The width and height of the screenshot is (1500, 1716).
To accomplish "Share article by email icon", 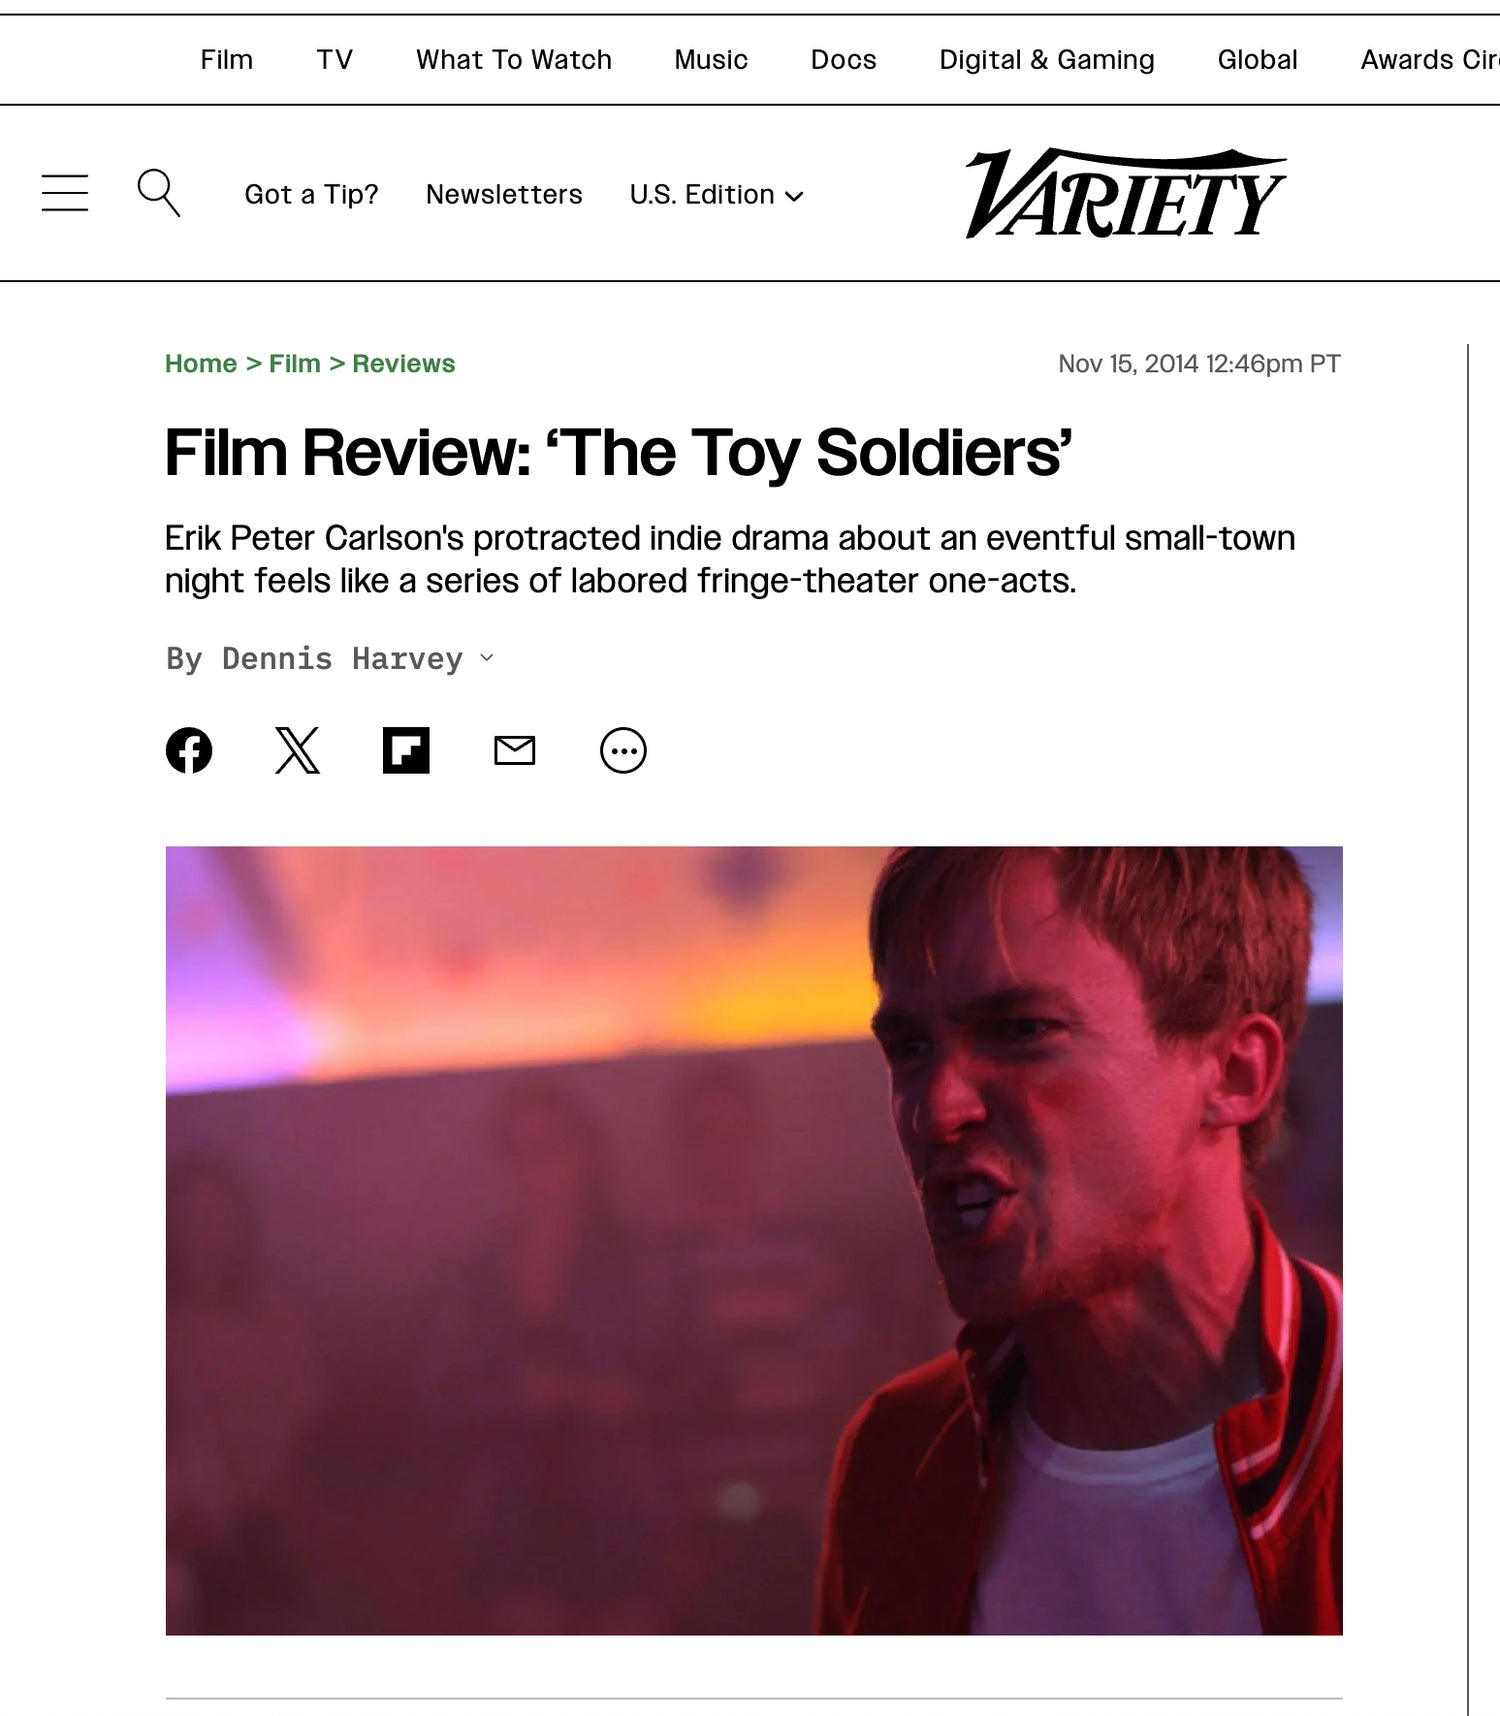I will [x=515, y=751].
